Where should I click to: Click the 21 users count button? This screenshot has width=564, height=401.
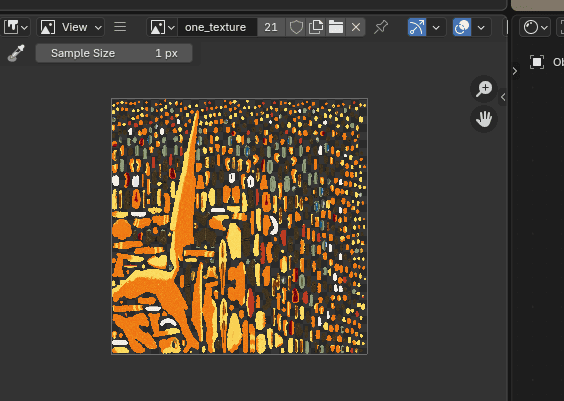point(271,27)
